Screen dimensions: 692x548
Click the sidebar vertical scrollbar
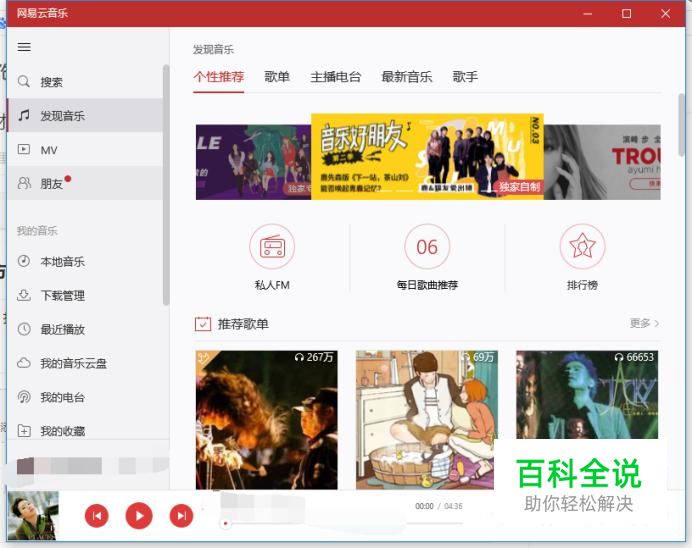[x=166, y=185]
